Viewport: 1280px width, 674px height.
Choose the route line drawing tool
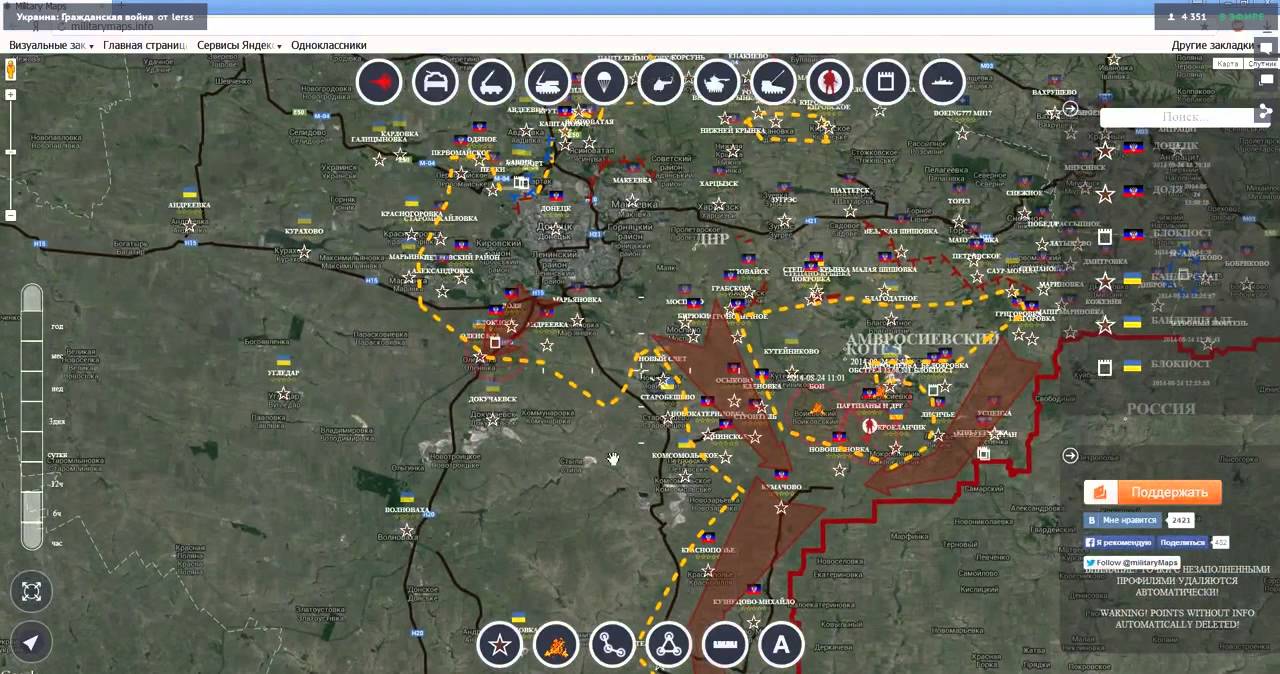click(x=612, y=644)
